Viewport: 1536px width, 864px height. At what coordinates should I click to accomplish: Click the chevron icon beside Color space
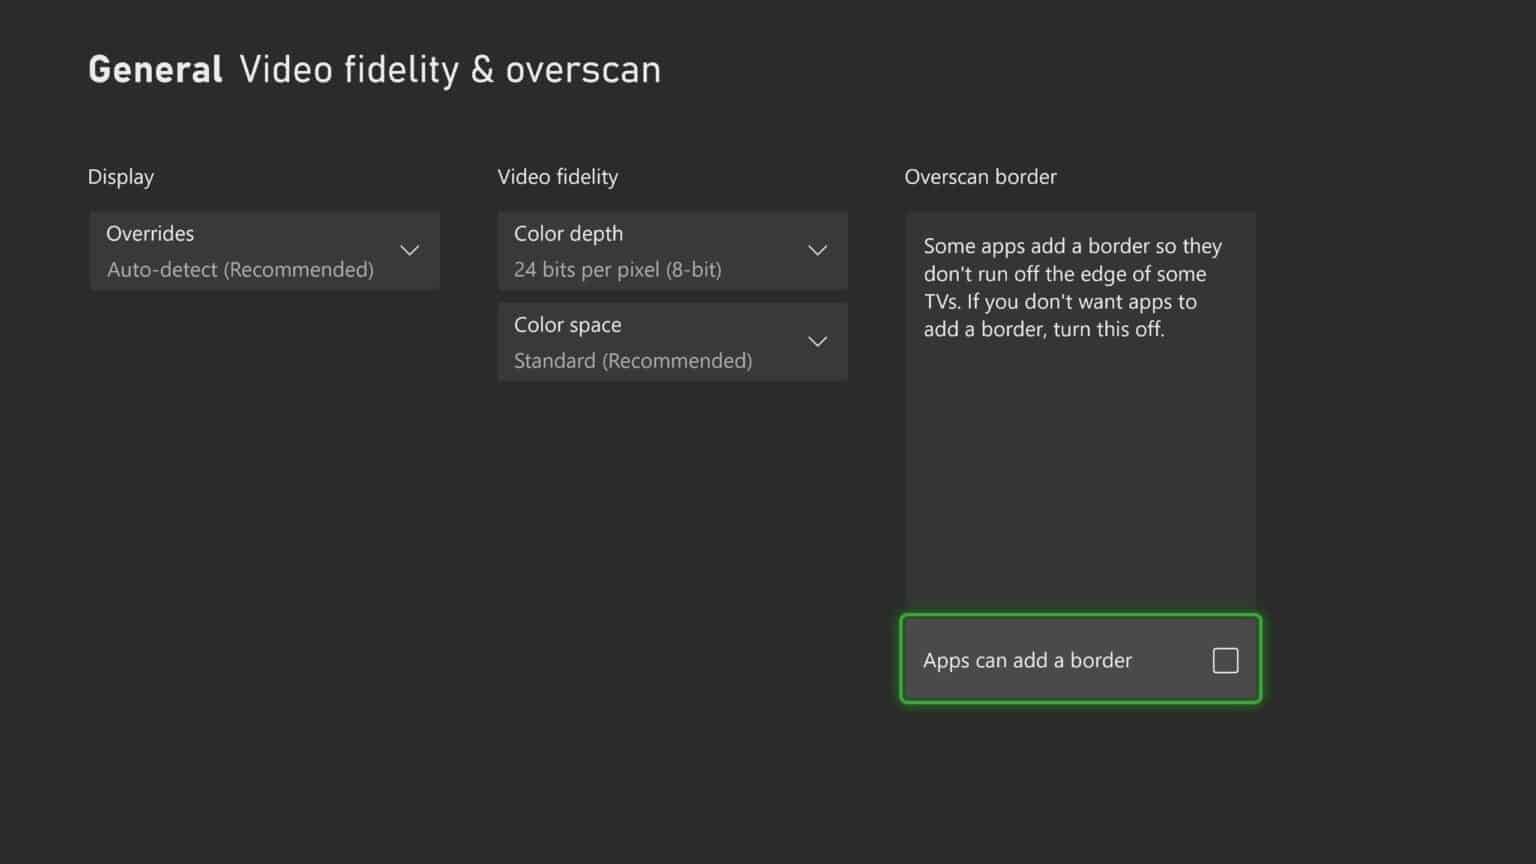pos(817,341)
